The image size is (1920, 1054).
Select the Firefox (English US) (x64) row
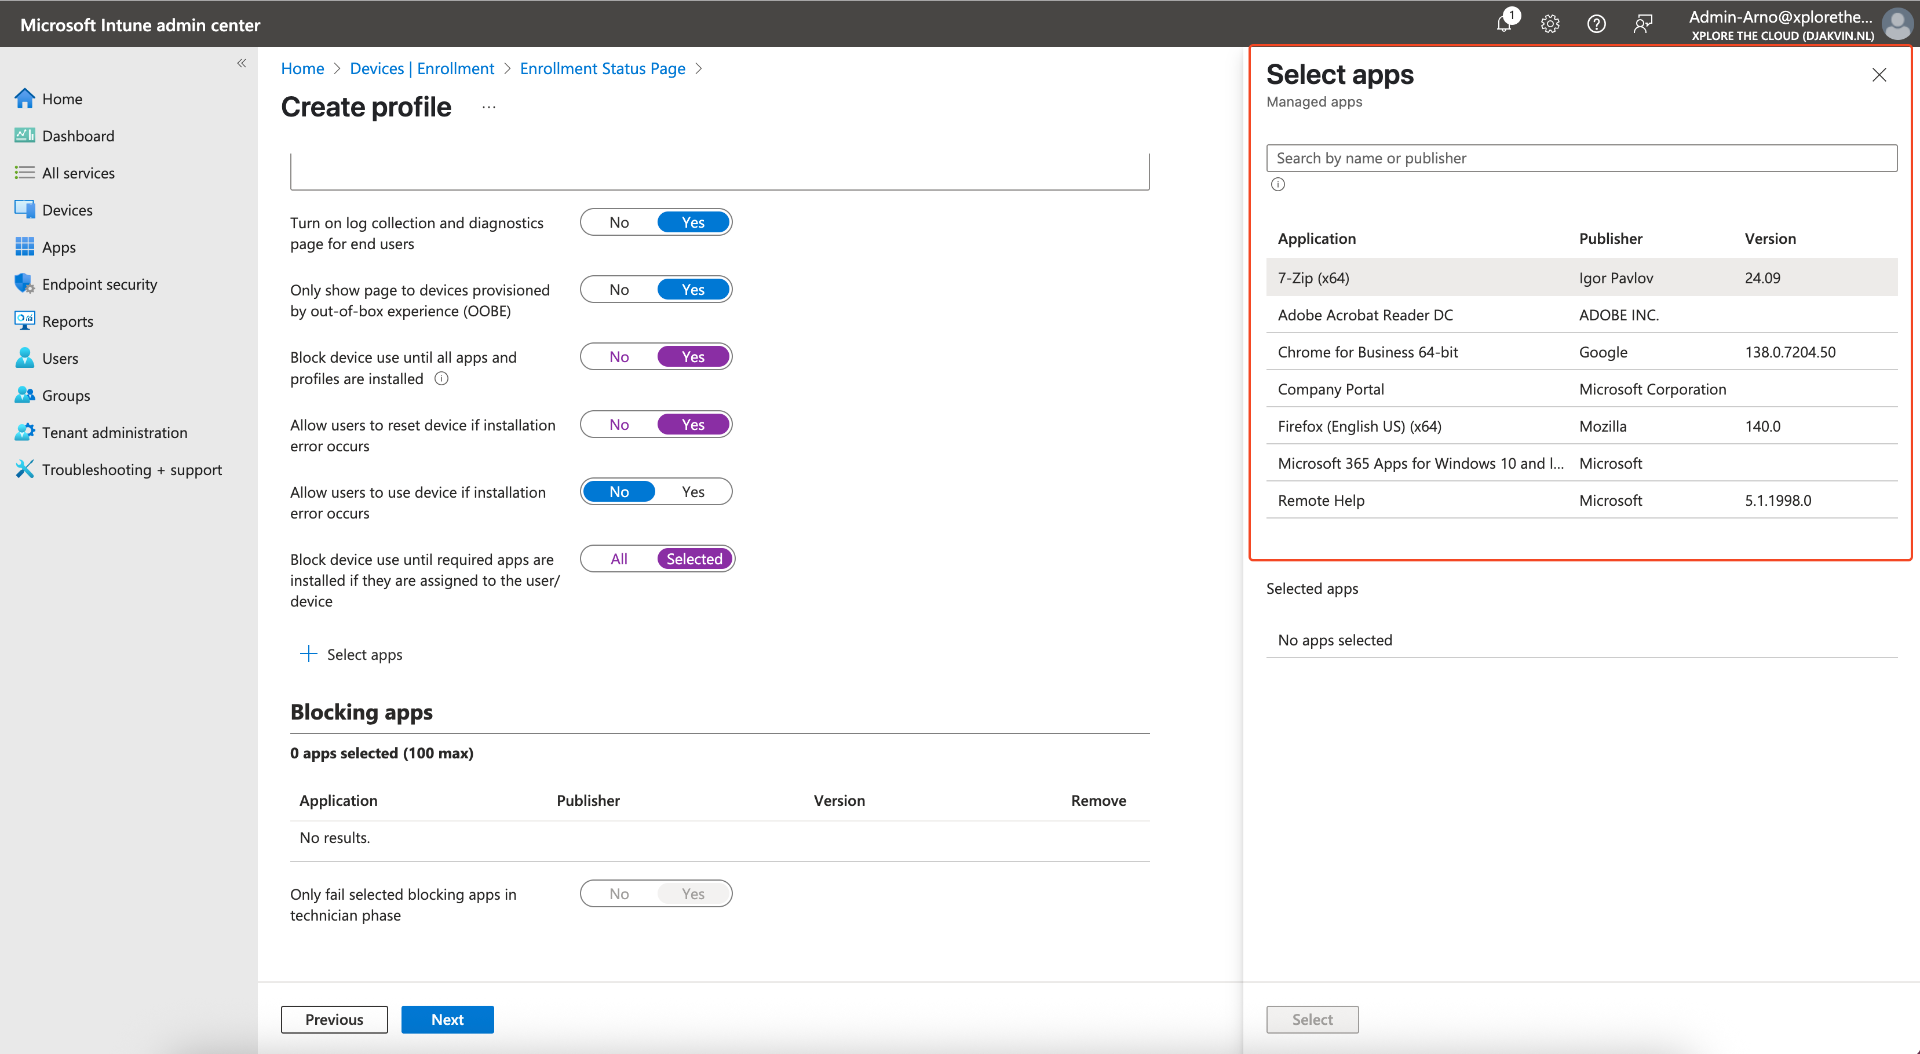click(1582, 425)
